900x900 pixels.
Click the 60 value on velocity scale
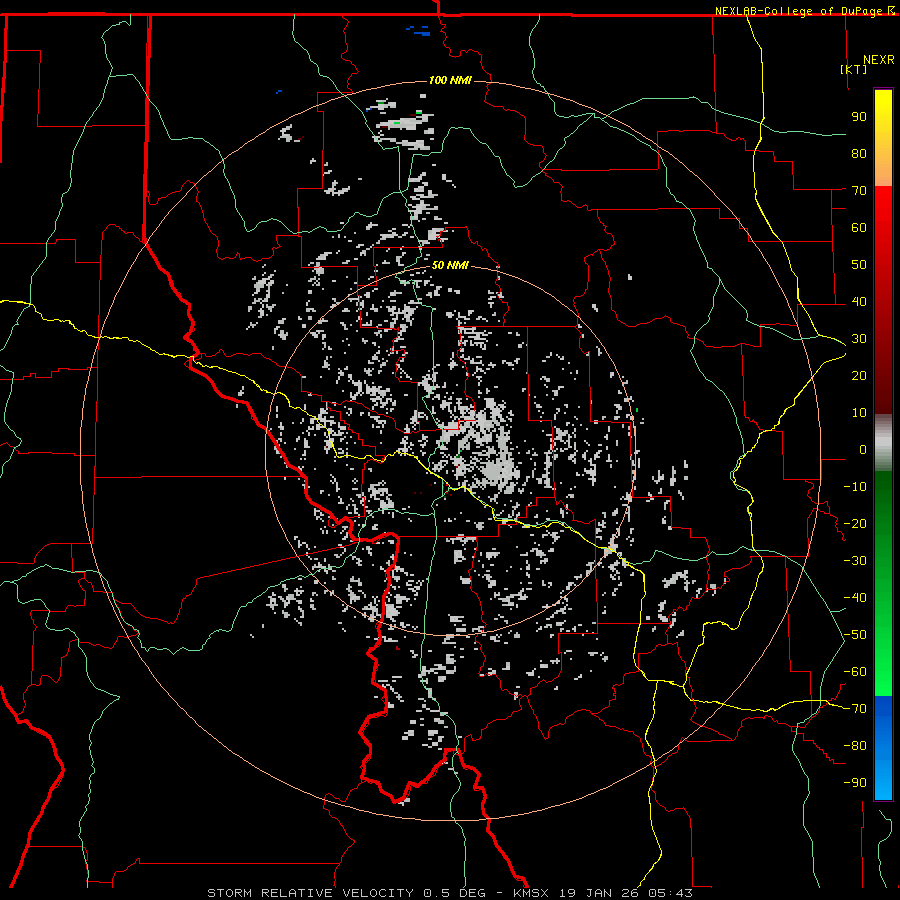click(859, 228)
